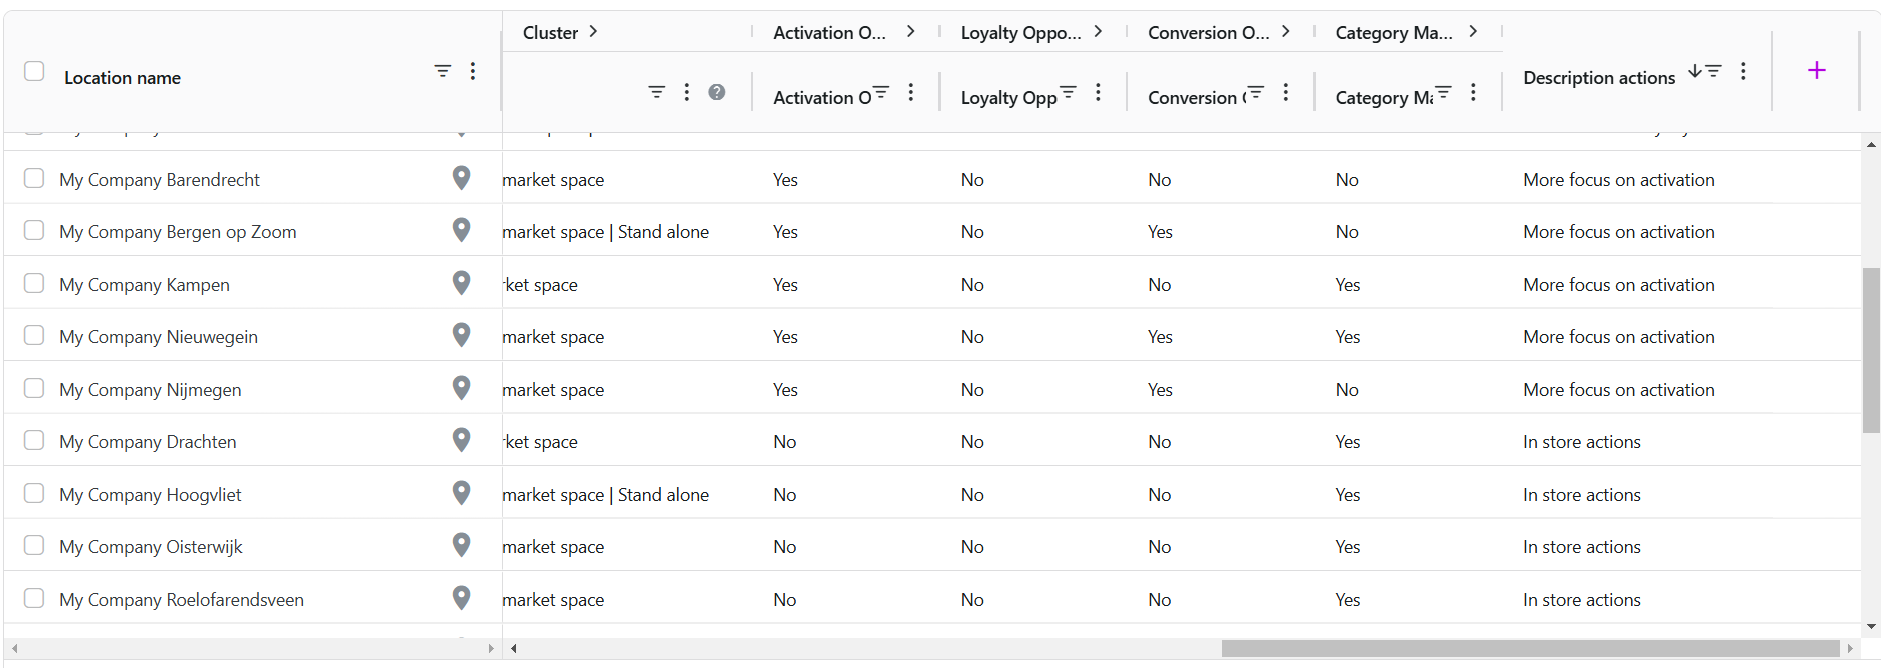Click the Cluster column help question icon
Screen dimensions: 1881x668
(716, 92)
